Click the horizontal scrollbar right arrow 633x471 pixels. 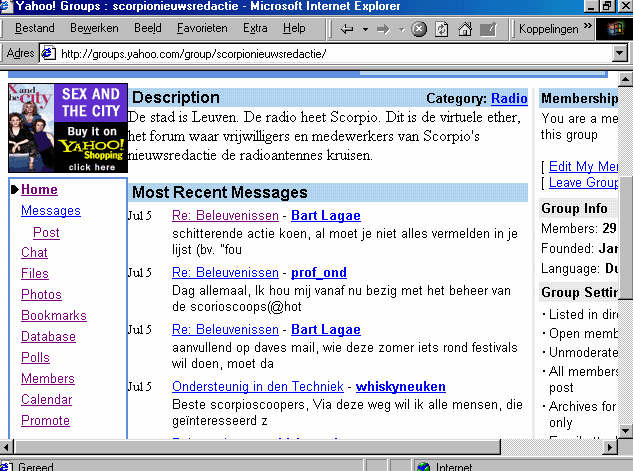coord(610,447)
